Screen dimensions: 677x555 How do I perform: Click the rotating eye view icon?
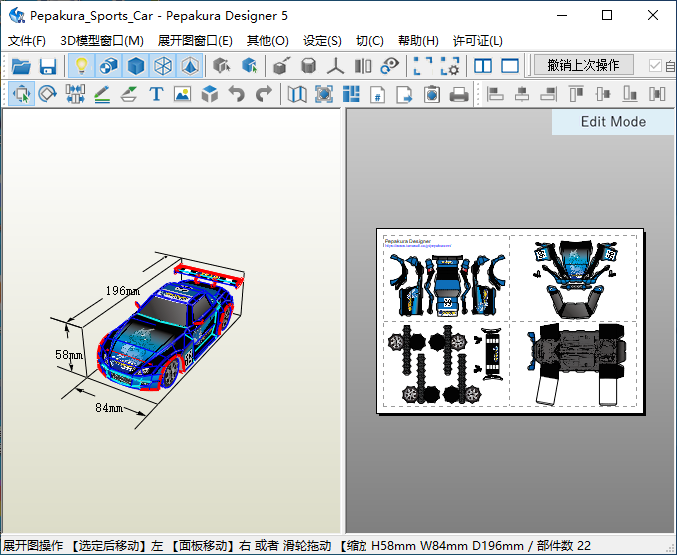(x=389, y=66)
